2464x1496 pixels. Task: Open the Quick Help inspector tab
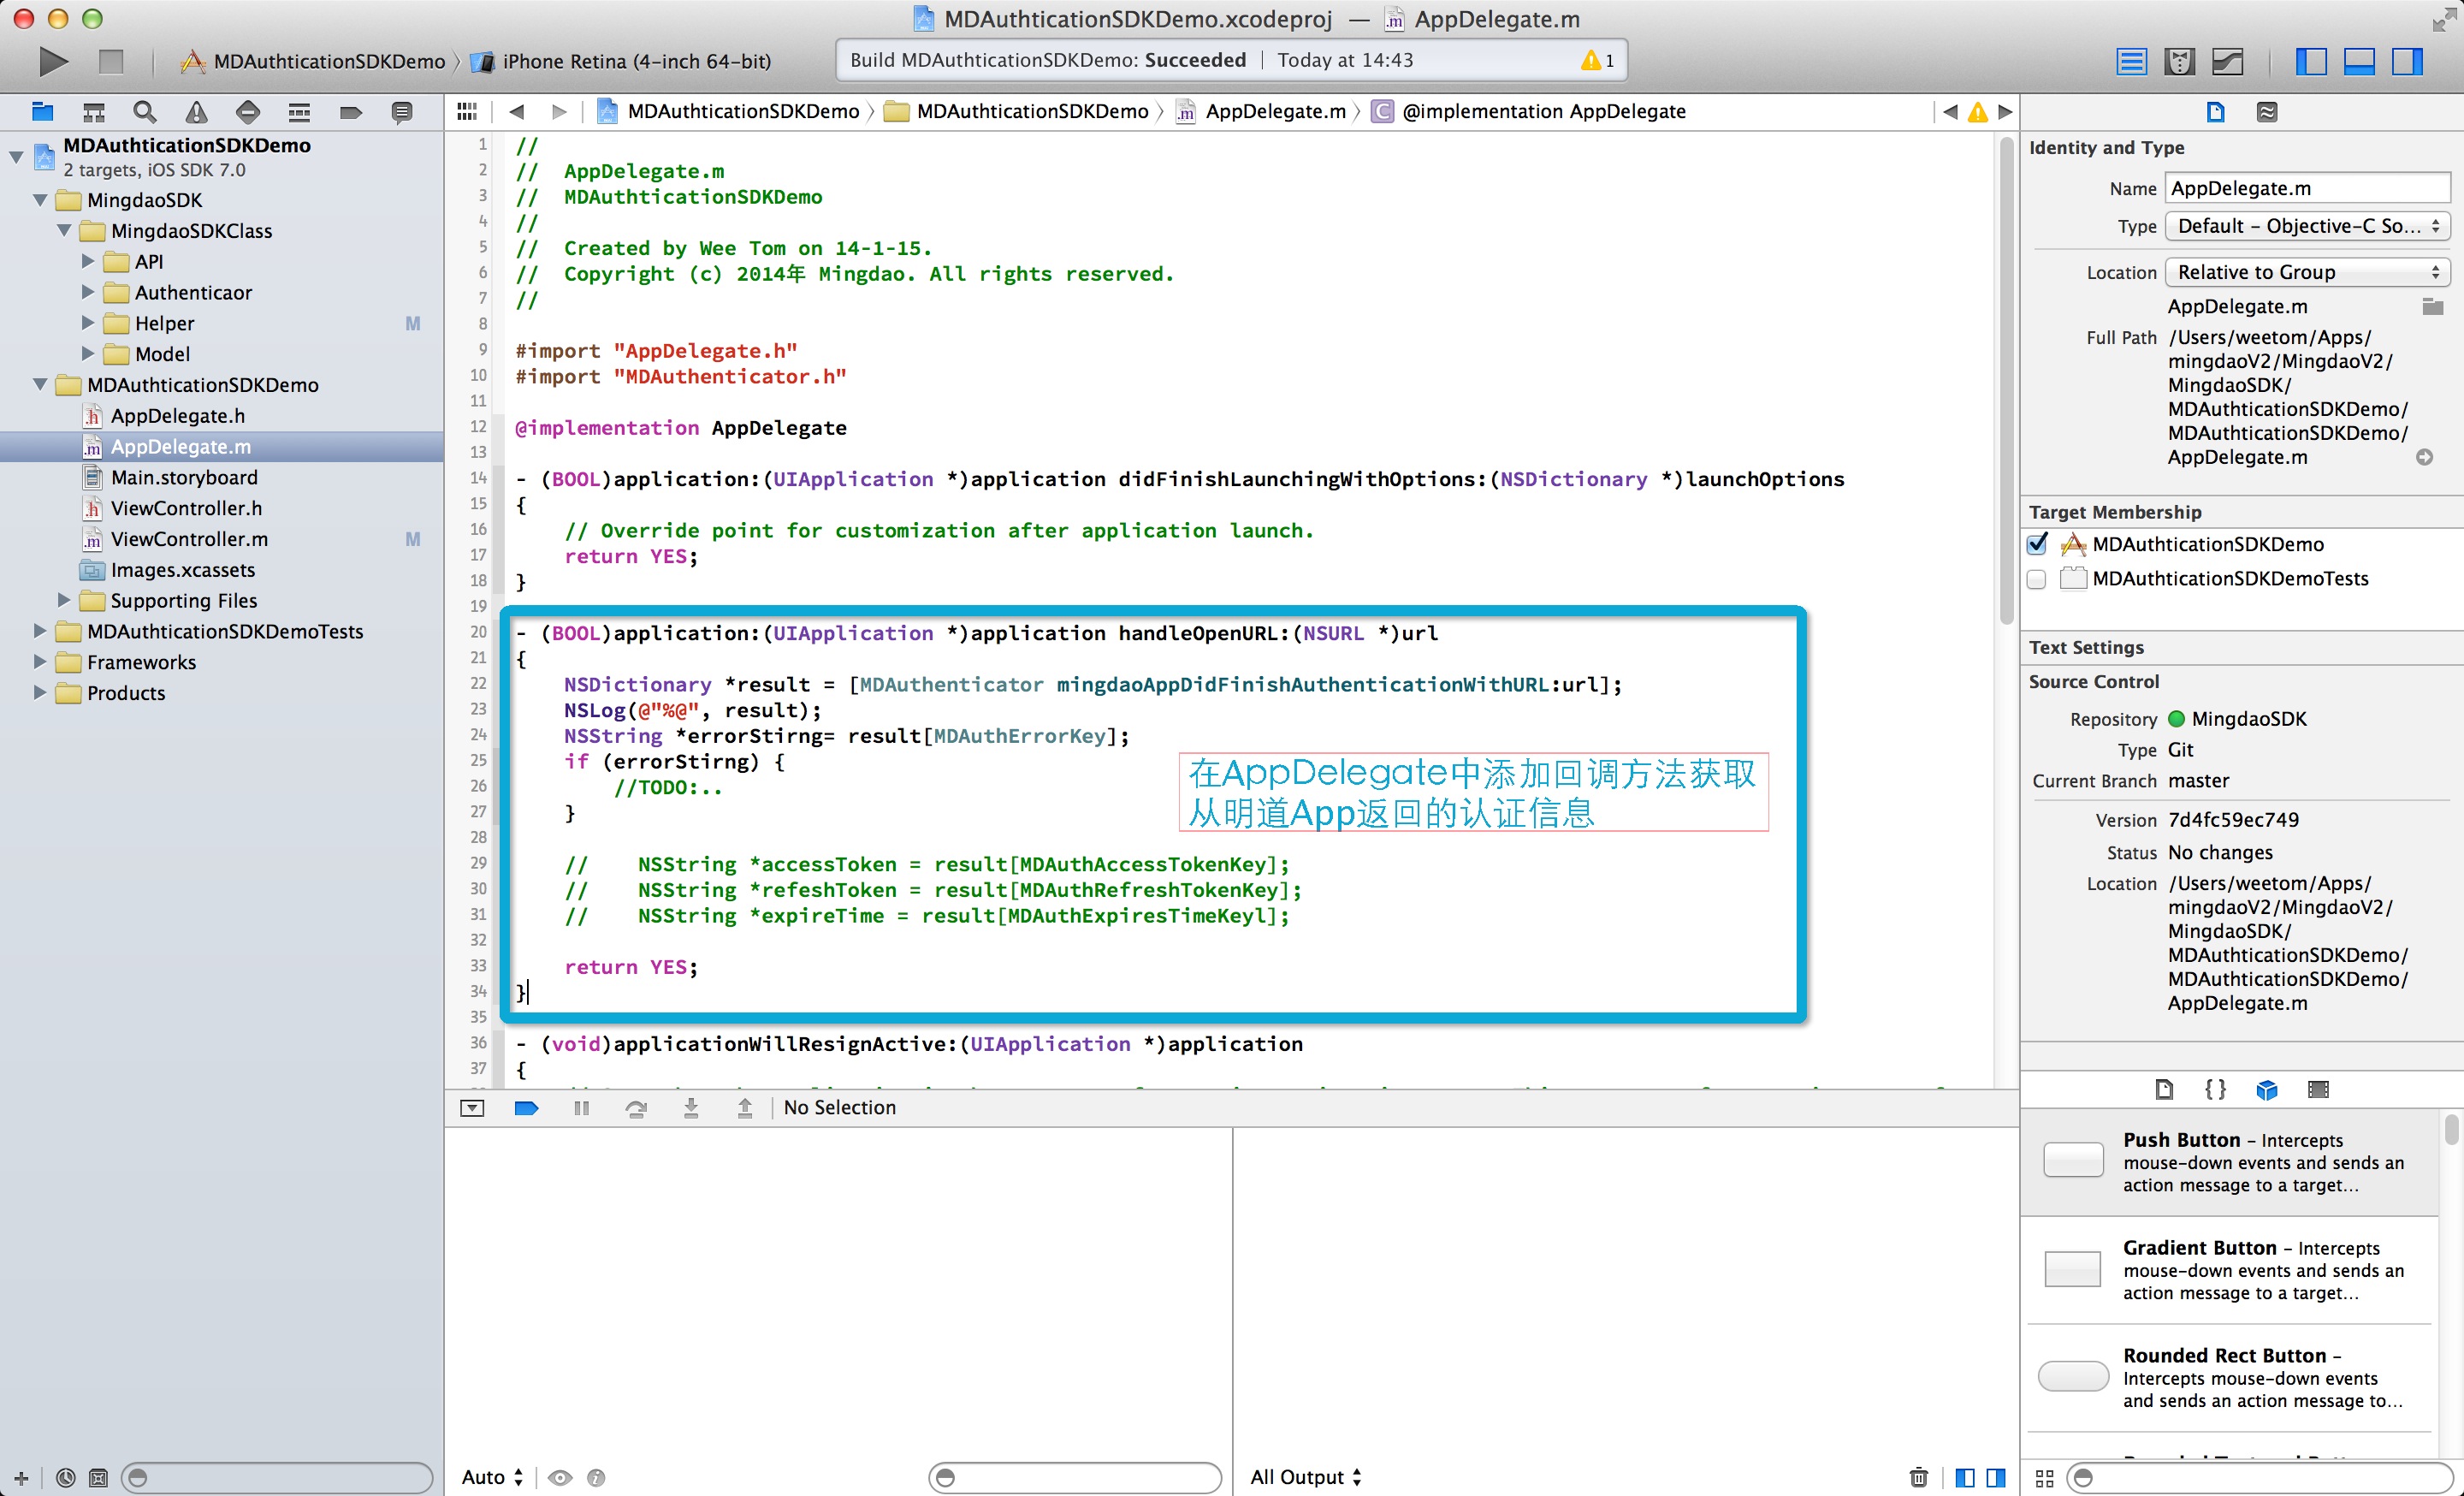[2267, 112]
